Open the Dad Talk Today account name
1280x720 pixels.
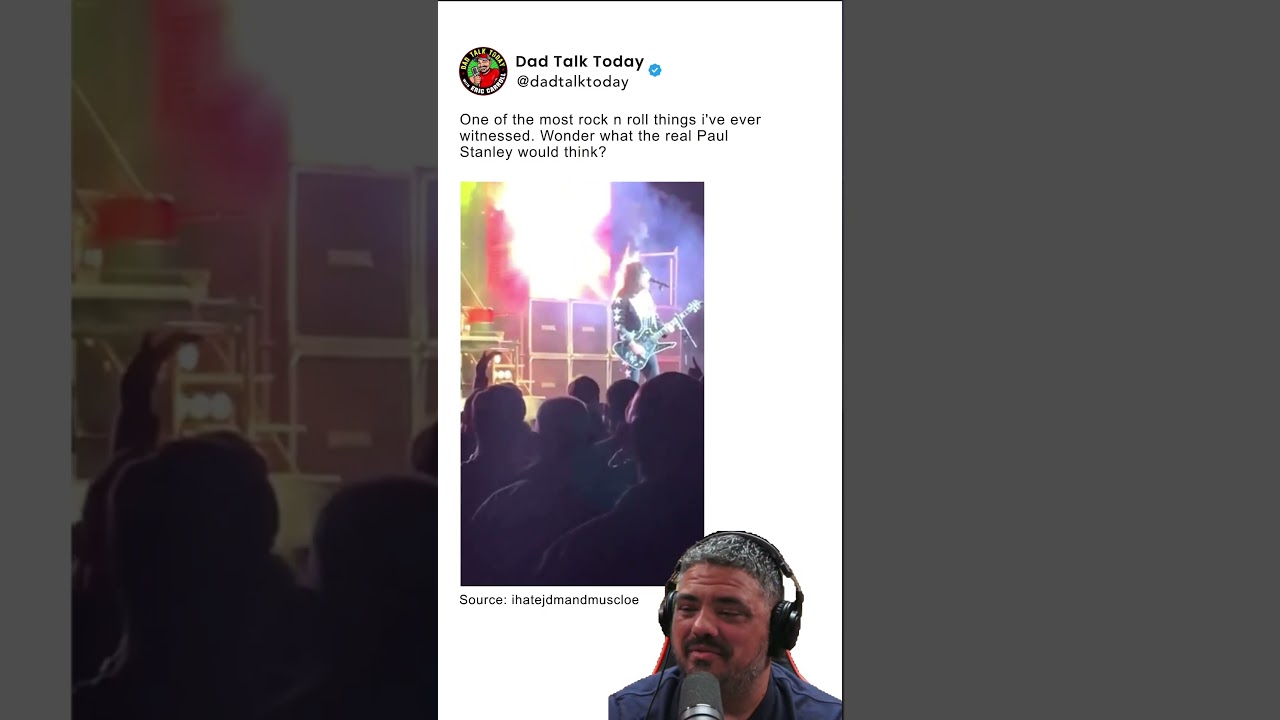click(579, 62)
